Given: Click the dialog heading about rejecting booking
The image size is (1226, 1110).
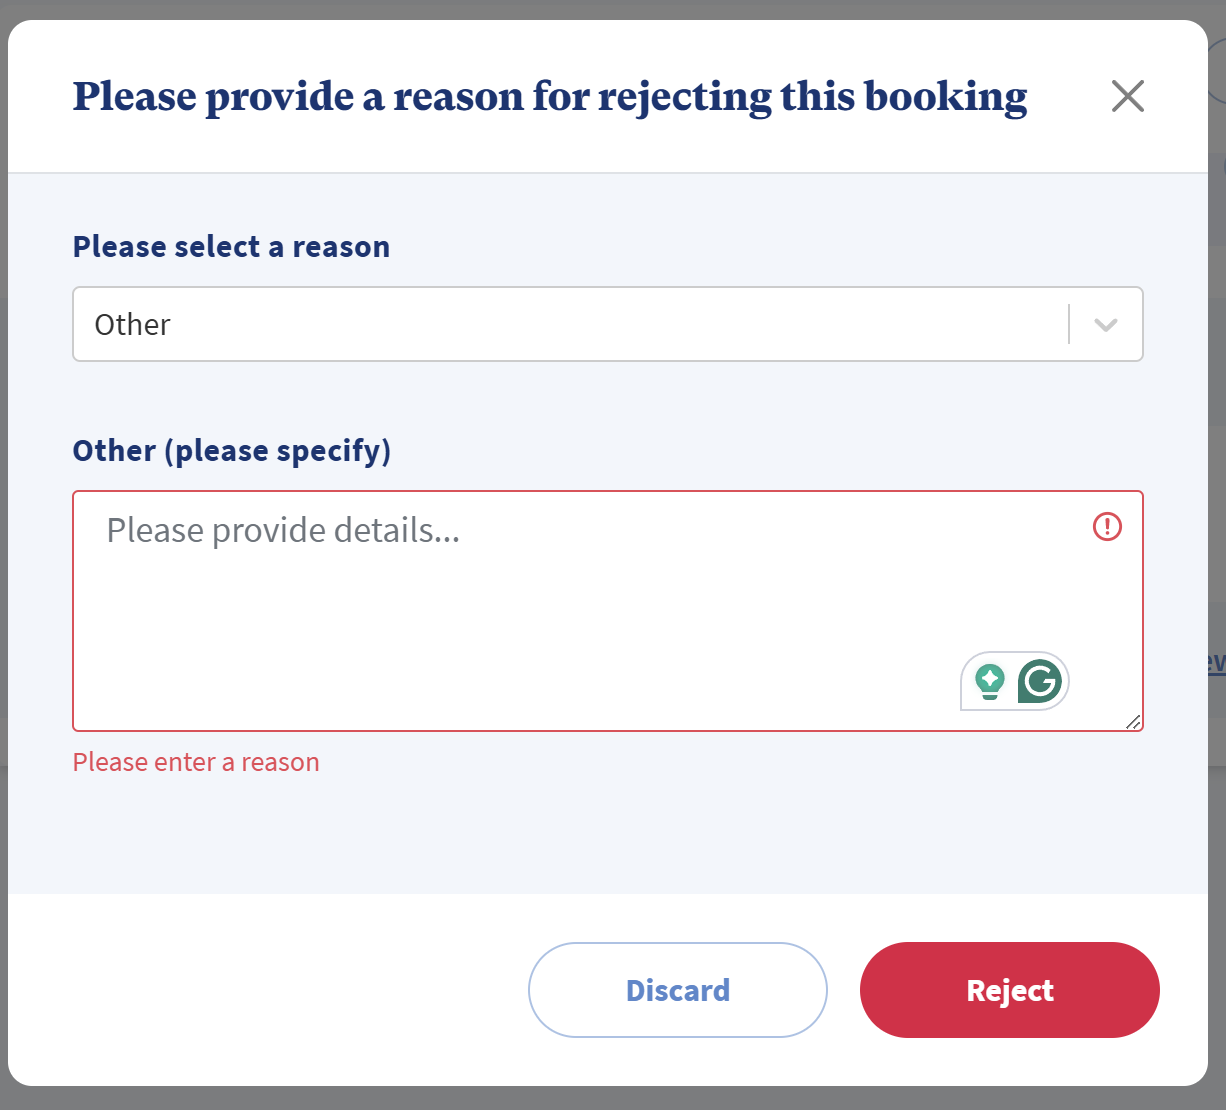Looking at the screenshot, I should (x=550, y=97).
